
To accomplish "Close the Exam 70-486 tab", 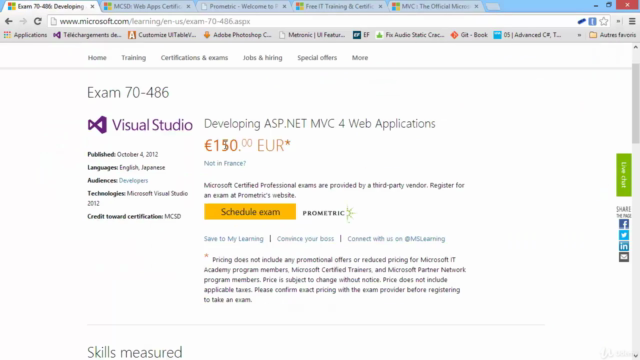I will pyautogui.click(x=92, y=7).
